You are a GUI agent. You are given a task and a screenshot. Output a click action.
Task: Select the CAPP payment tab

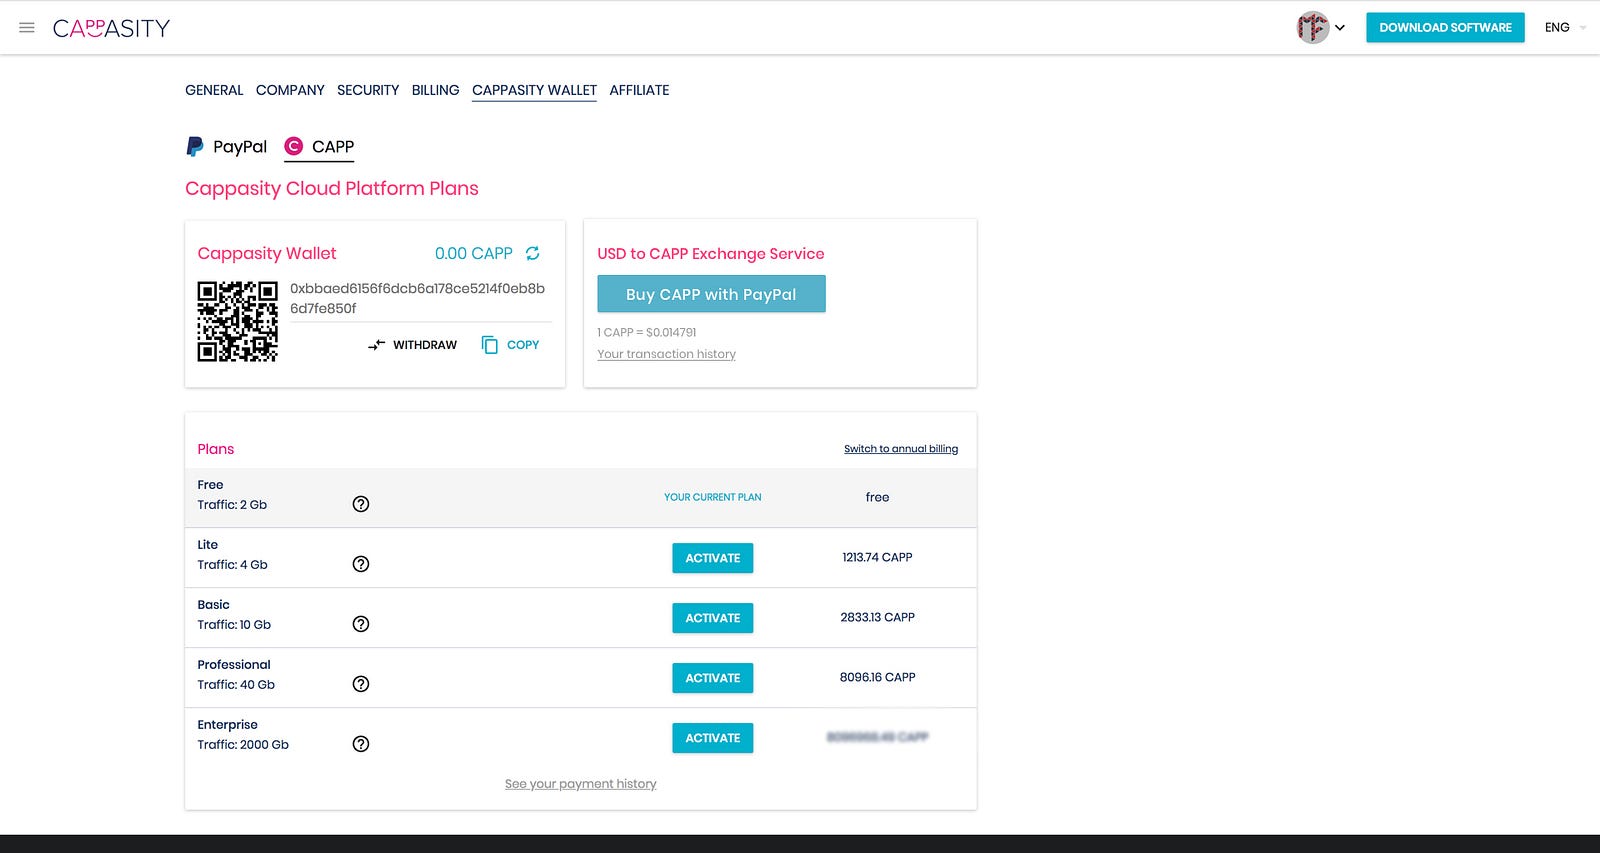[x=319, y=147]
